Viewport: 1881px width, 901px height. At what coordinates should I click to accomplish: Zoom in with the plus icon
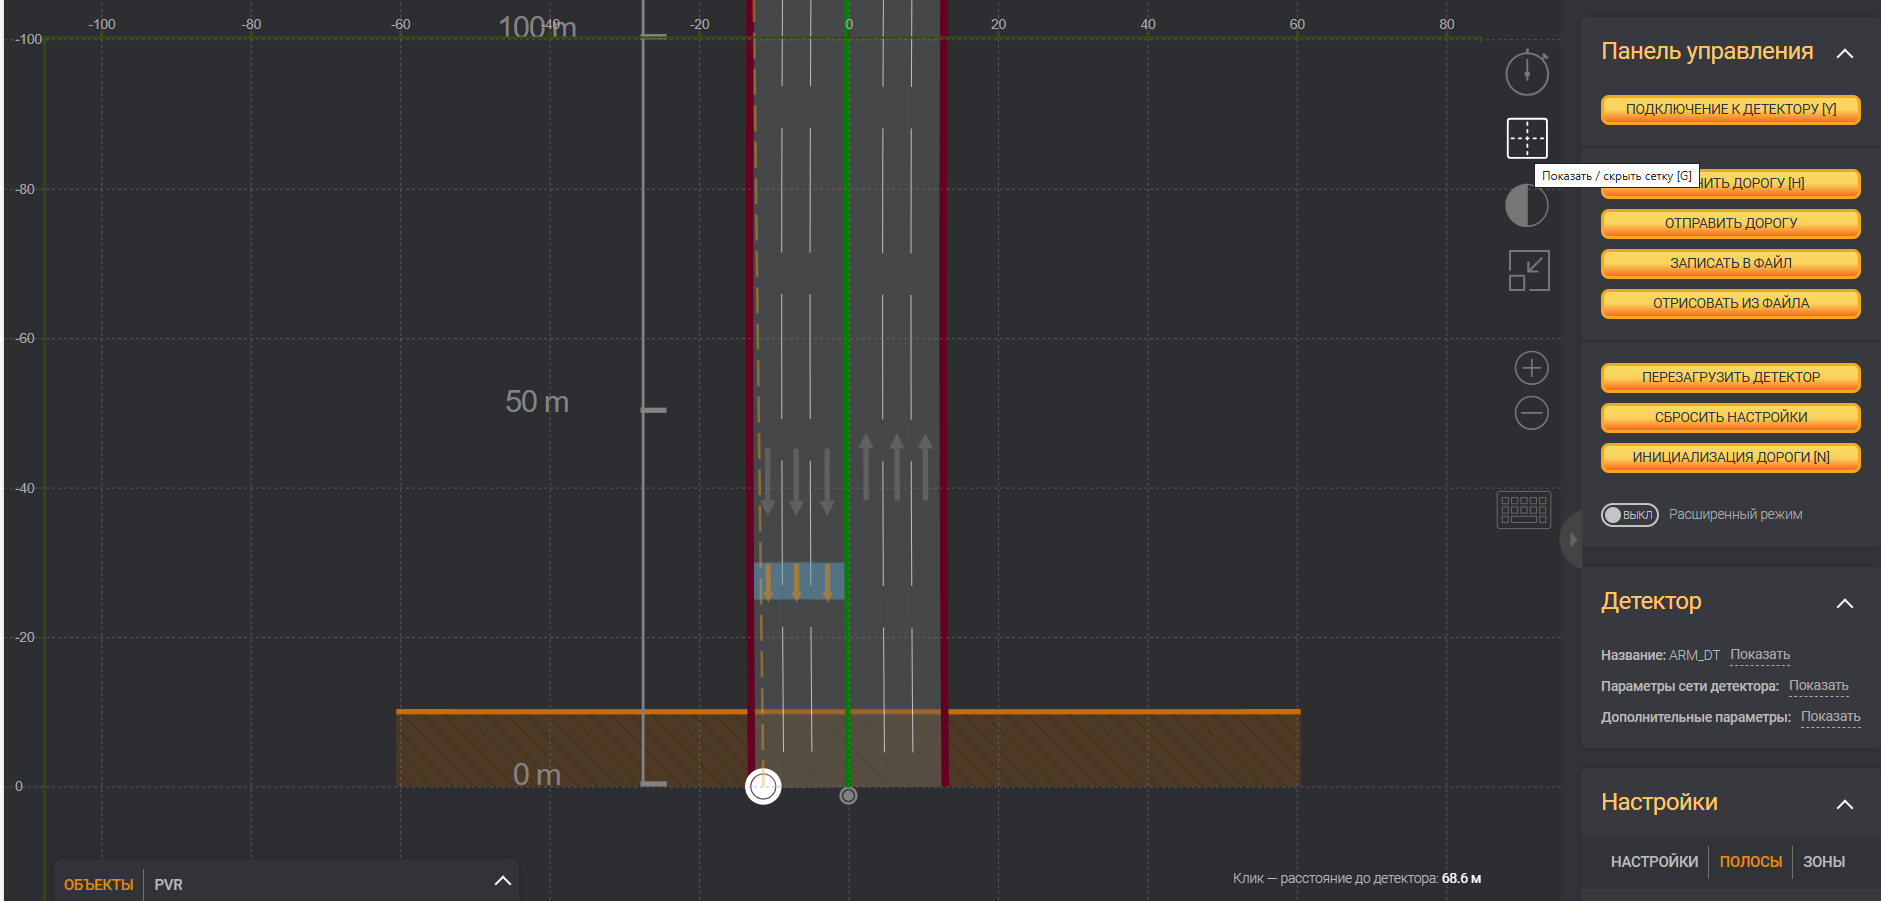coord(1531,368)
